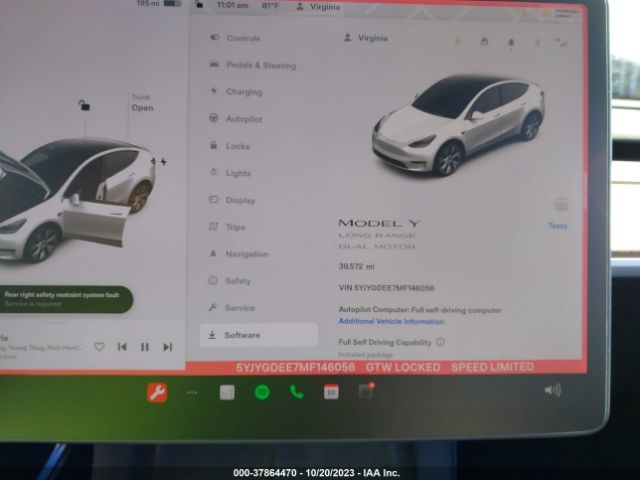
Task: Click the Autopilot Computer information line
Action: pos(420,310)
